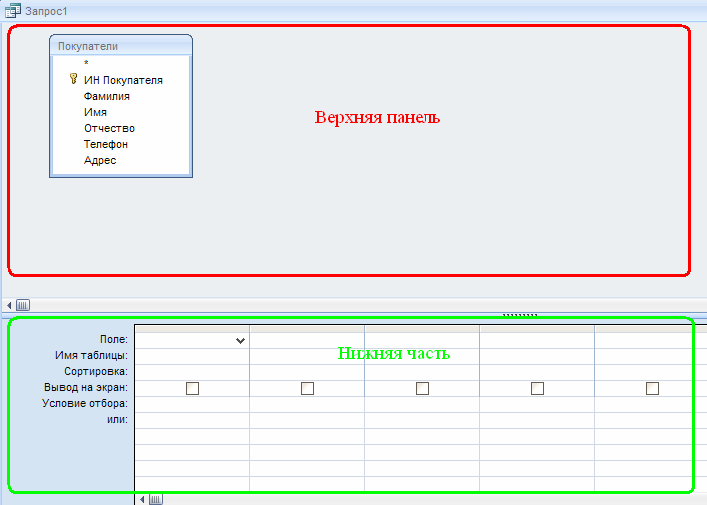This screenshot has width=707, height=505.
Task: Open the Поле dropdown in first column
Action: click(x=240, y=340)
